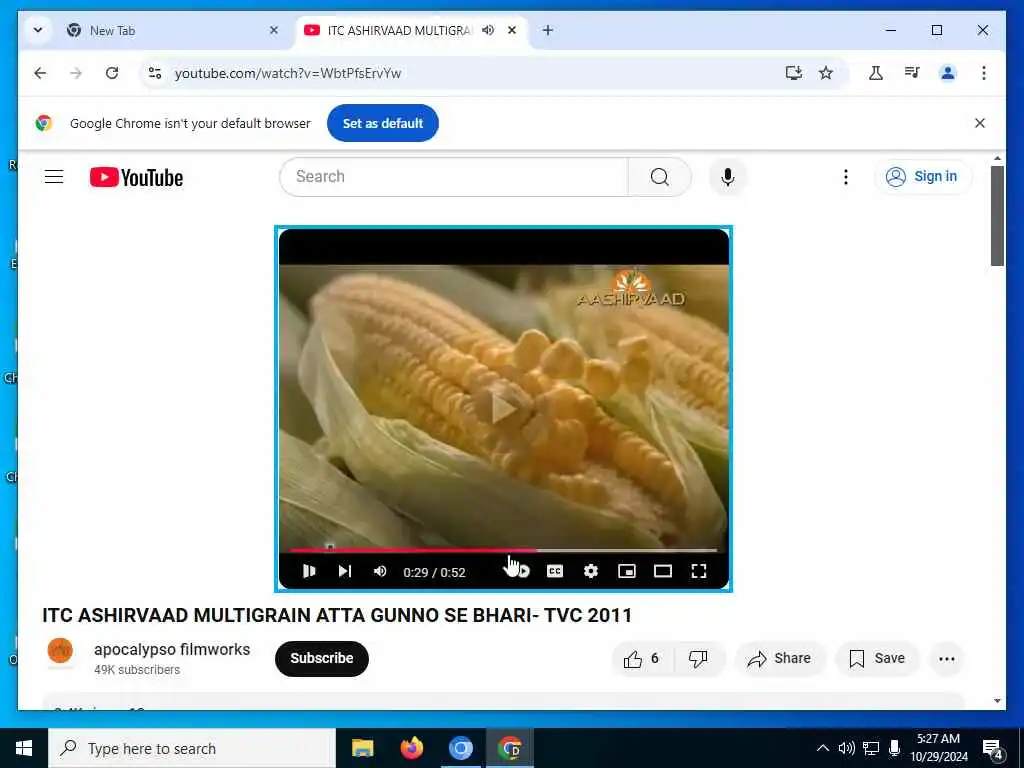
Task: Dislike this video
Action: (x=698, y=658)
